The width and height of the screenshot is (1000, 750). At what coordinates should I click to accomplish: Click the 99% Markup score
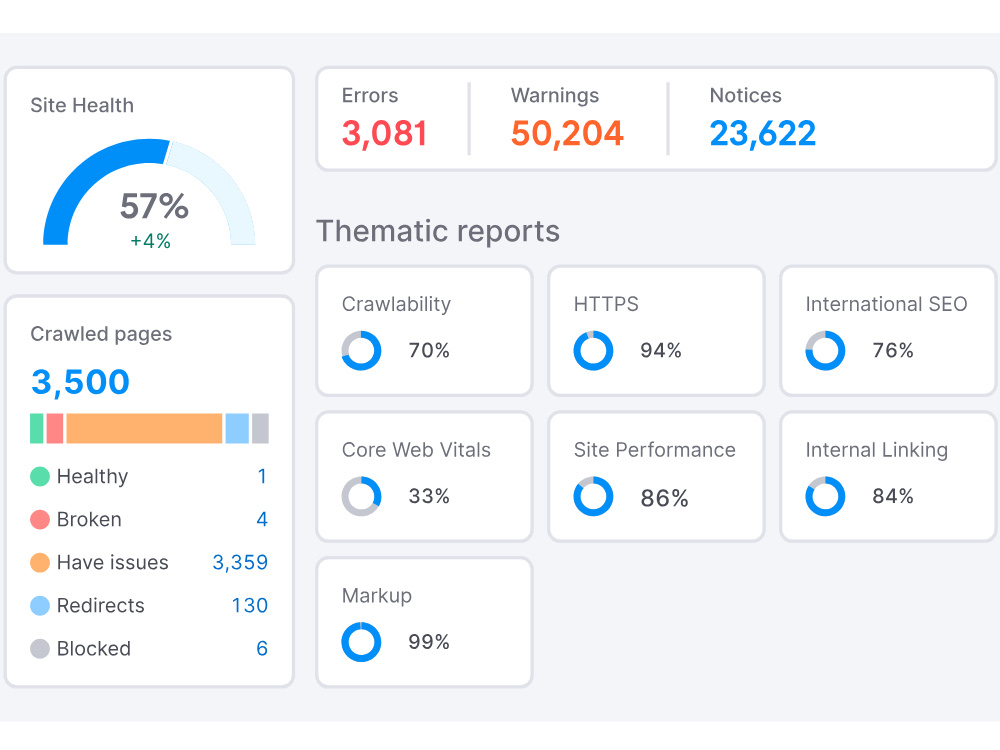point(429,642)
